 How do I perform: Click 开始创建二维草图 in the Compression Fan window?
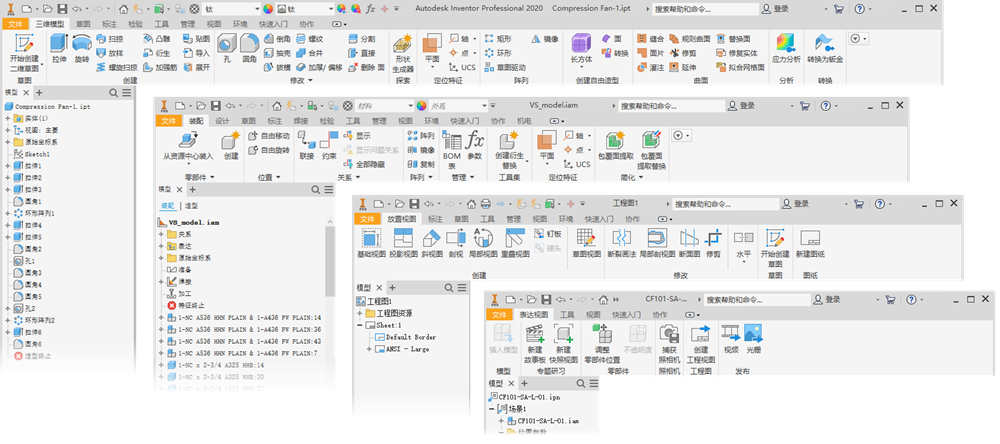(x=24, y=52)
